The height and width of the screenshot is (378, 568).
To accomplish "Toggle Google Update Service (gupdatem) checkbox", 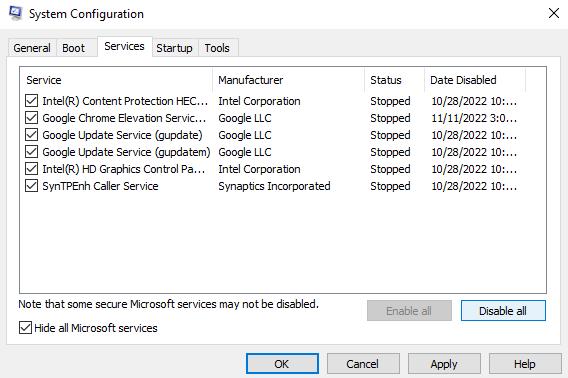I will (x=32, y=152).
